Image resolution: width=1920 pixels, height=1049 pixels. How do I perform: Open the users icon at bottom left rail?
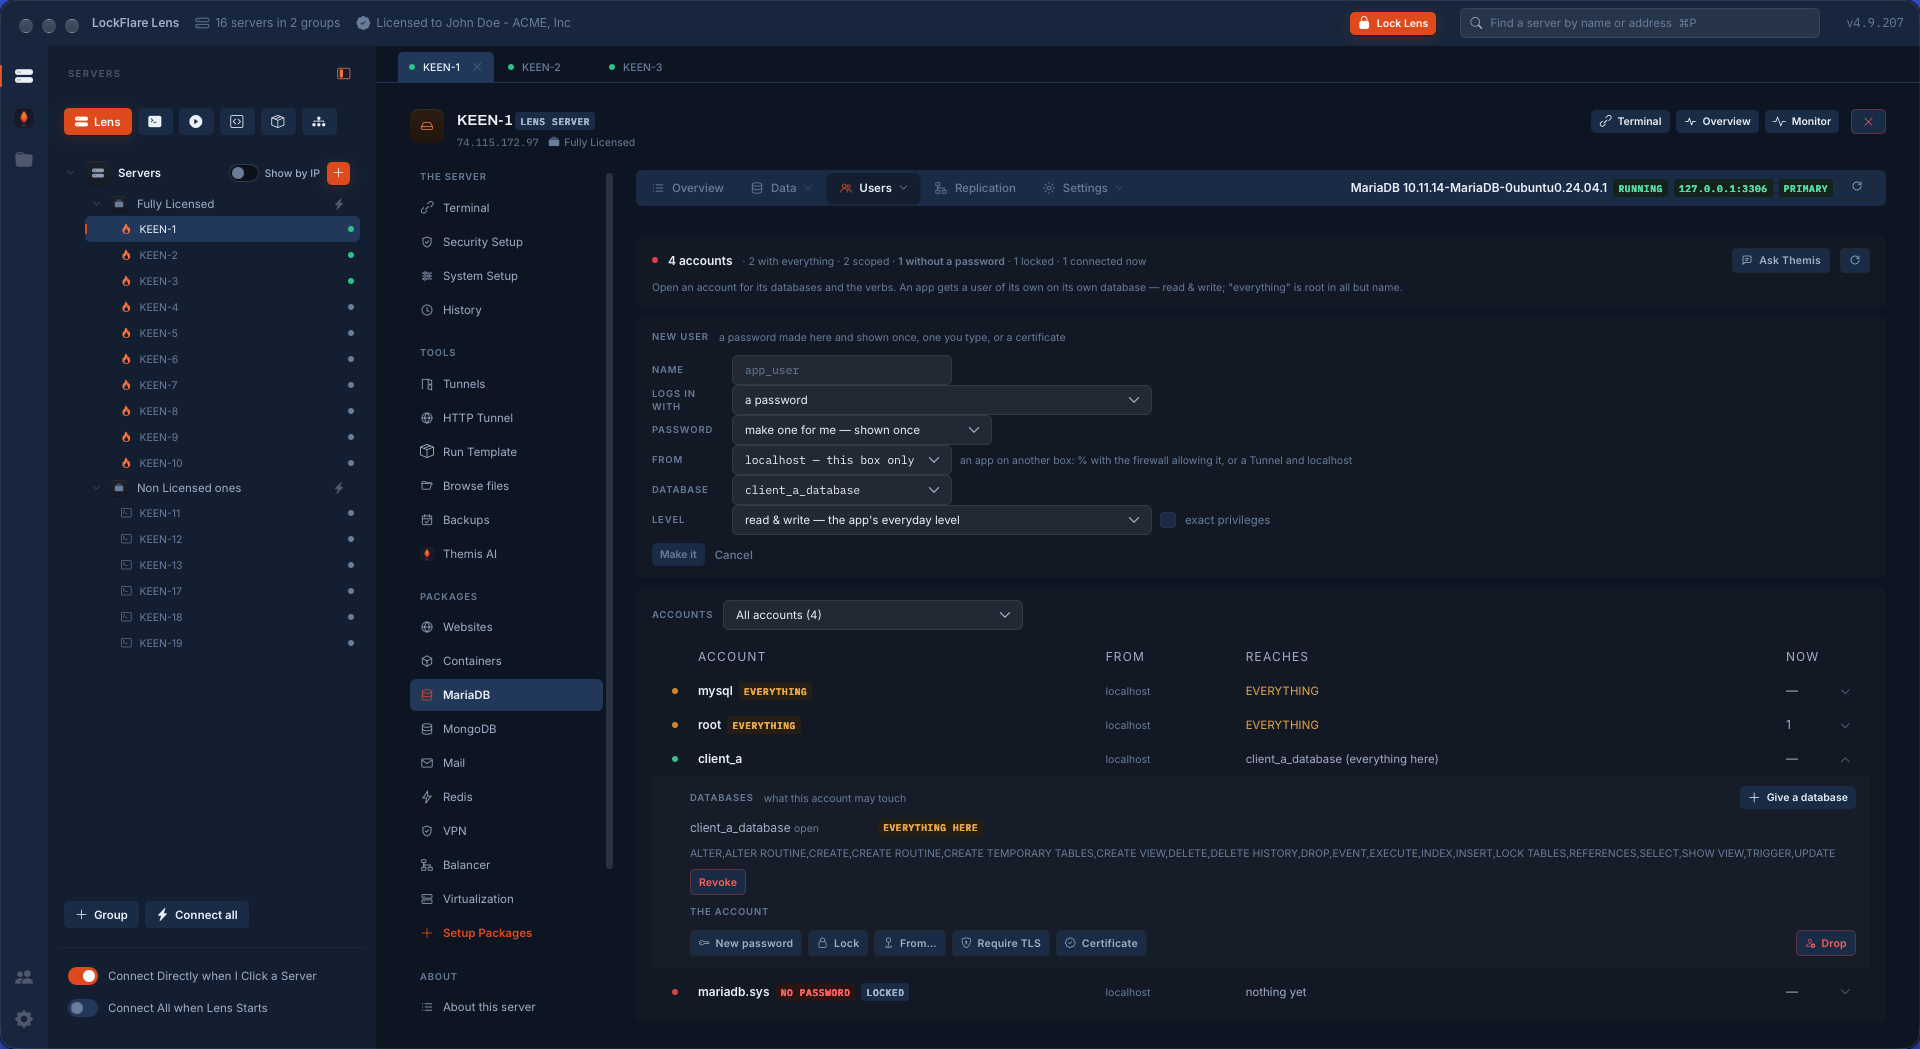tap(24, 977)
